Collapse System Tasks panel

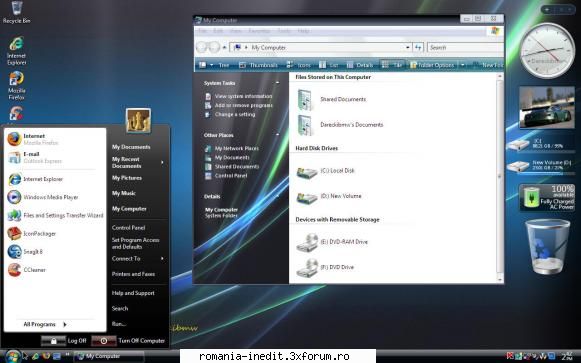(278, 83)
